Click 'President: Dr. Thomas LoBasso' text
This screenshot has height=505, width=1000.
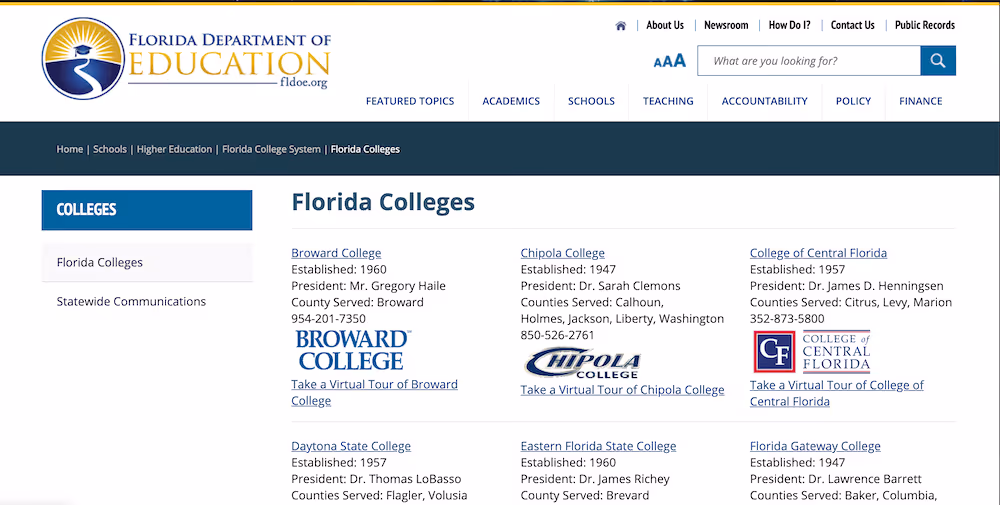point(376,479)
